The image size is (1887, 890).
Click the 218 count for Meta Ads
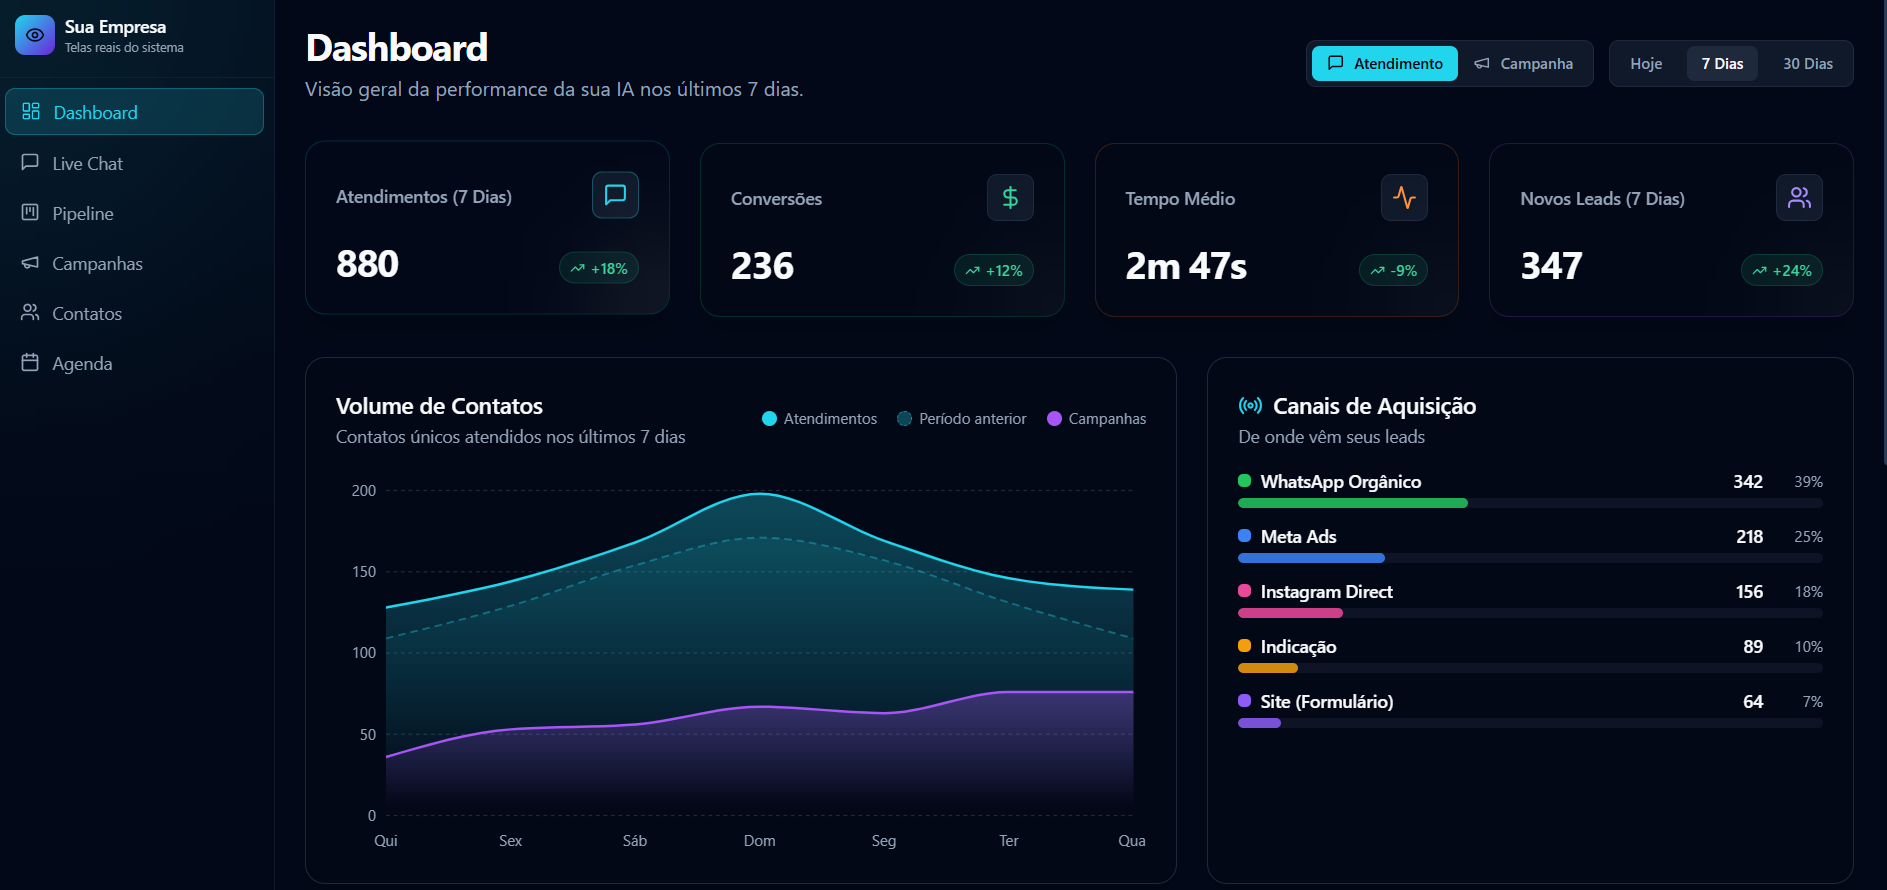click(1749, 537)
